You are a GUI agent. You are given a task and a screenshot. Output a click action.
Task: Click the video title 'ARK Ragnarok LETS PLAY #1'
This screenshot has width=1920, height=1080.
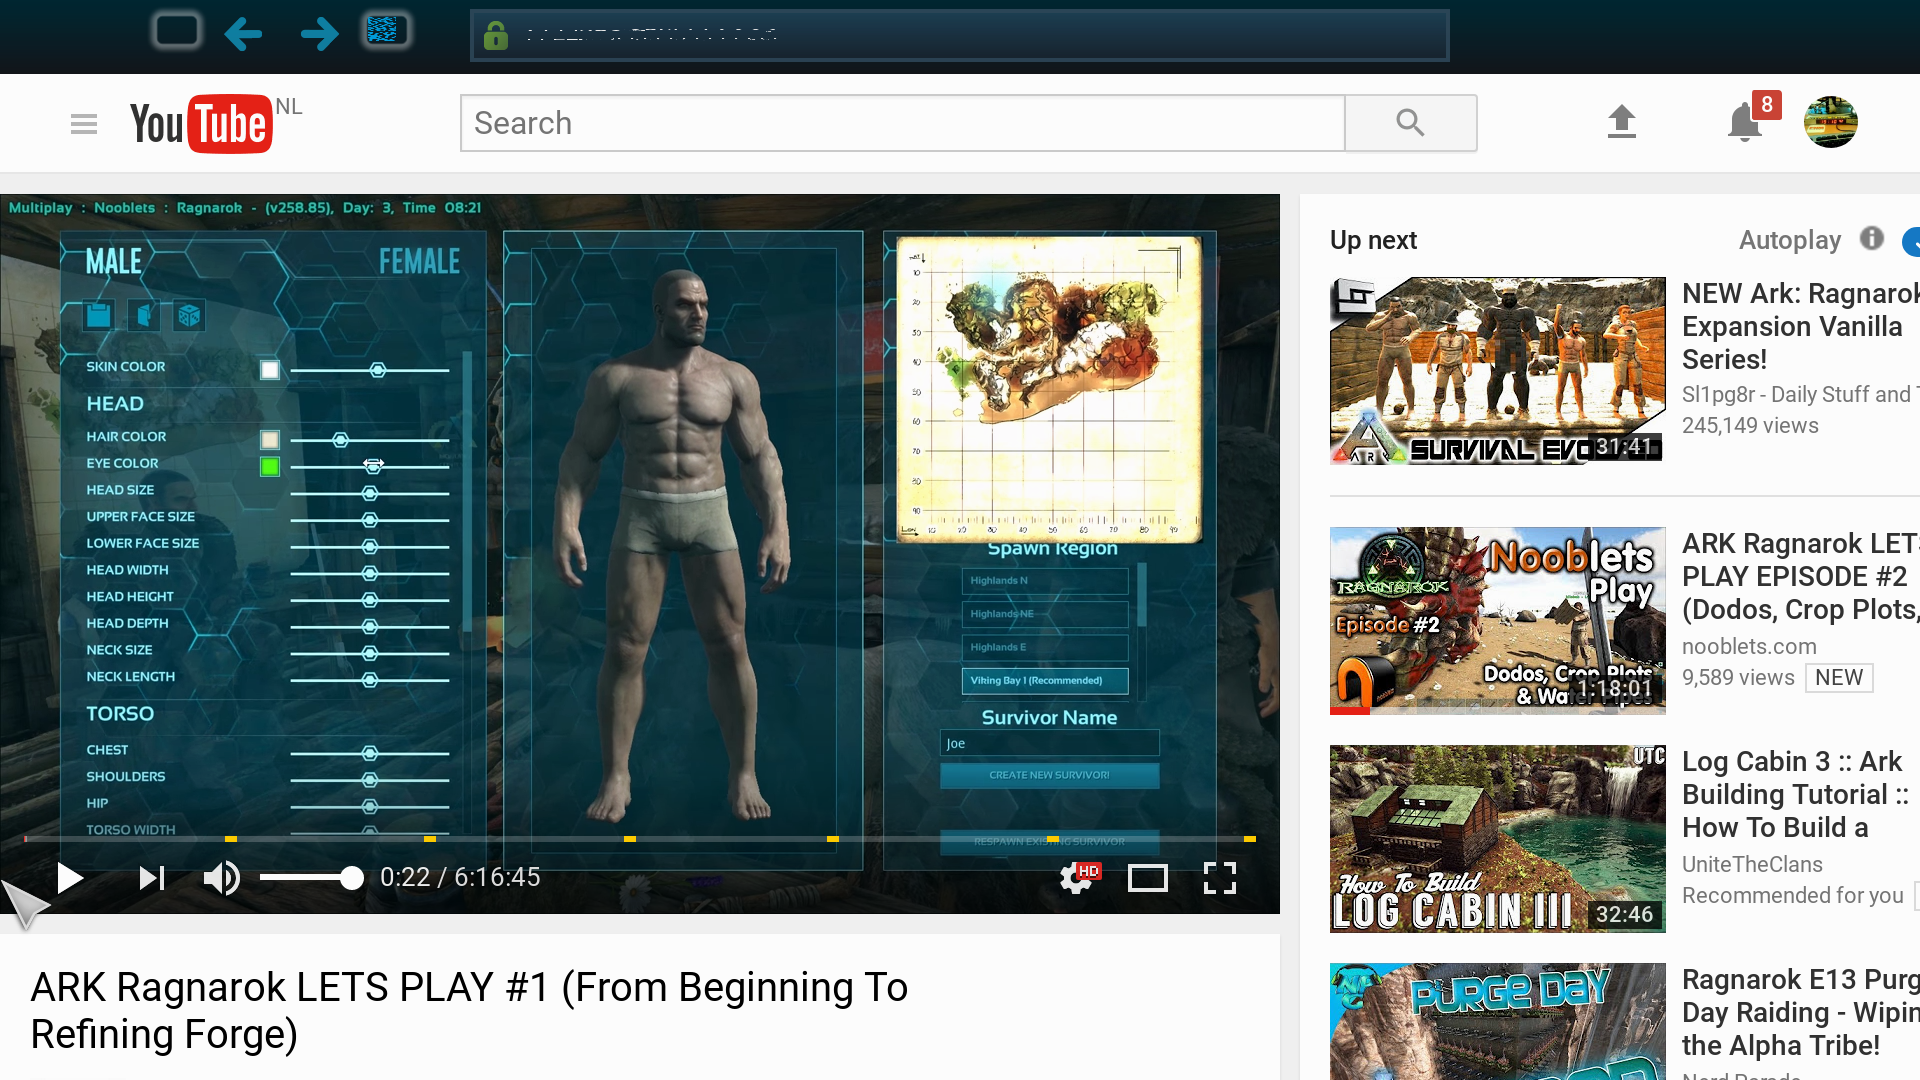click(x=469, y=1011)
